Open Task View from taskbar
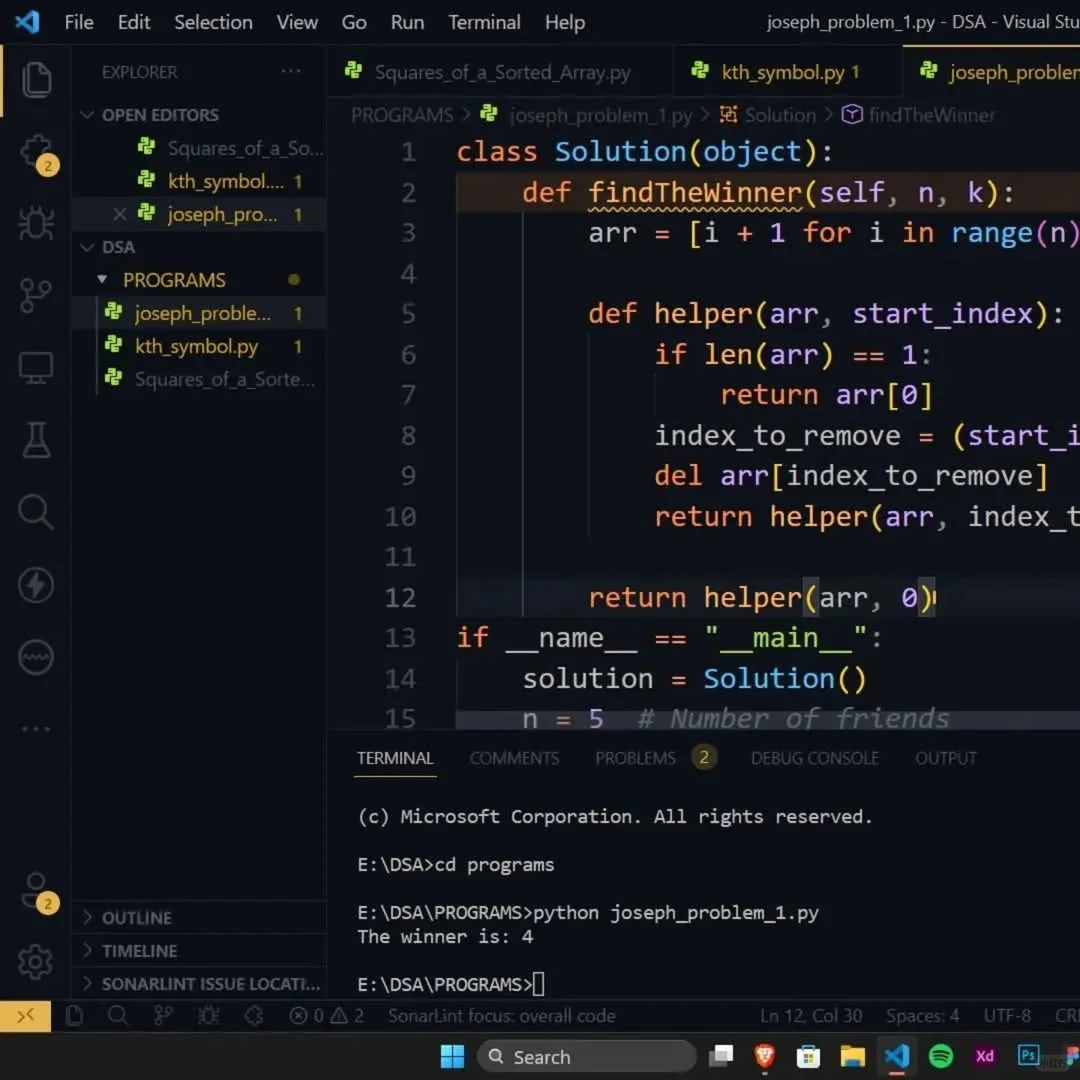 pos(721,1056)
